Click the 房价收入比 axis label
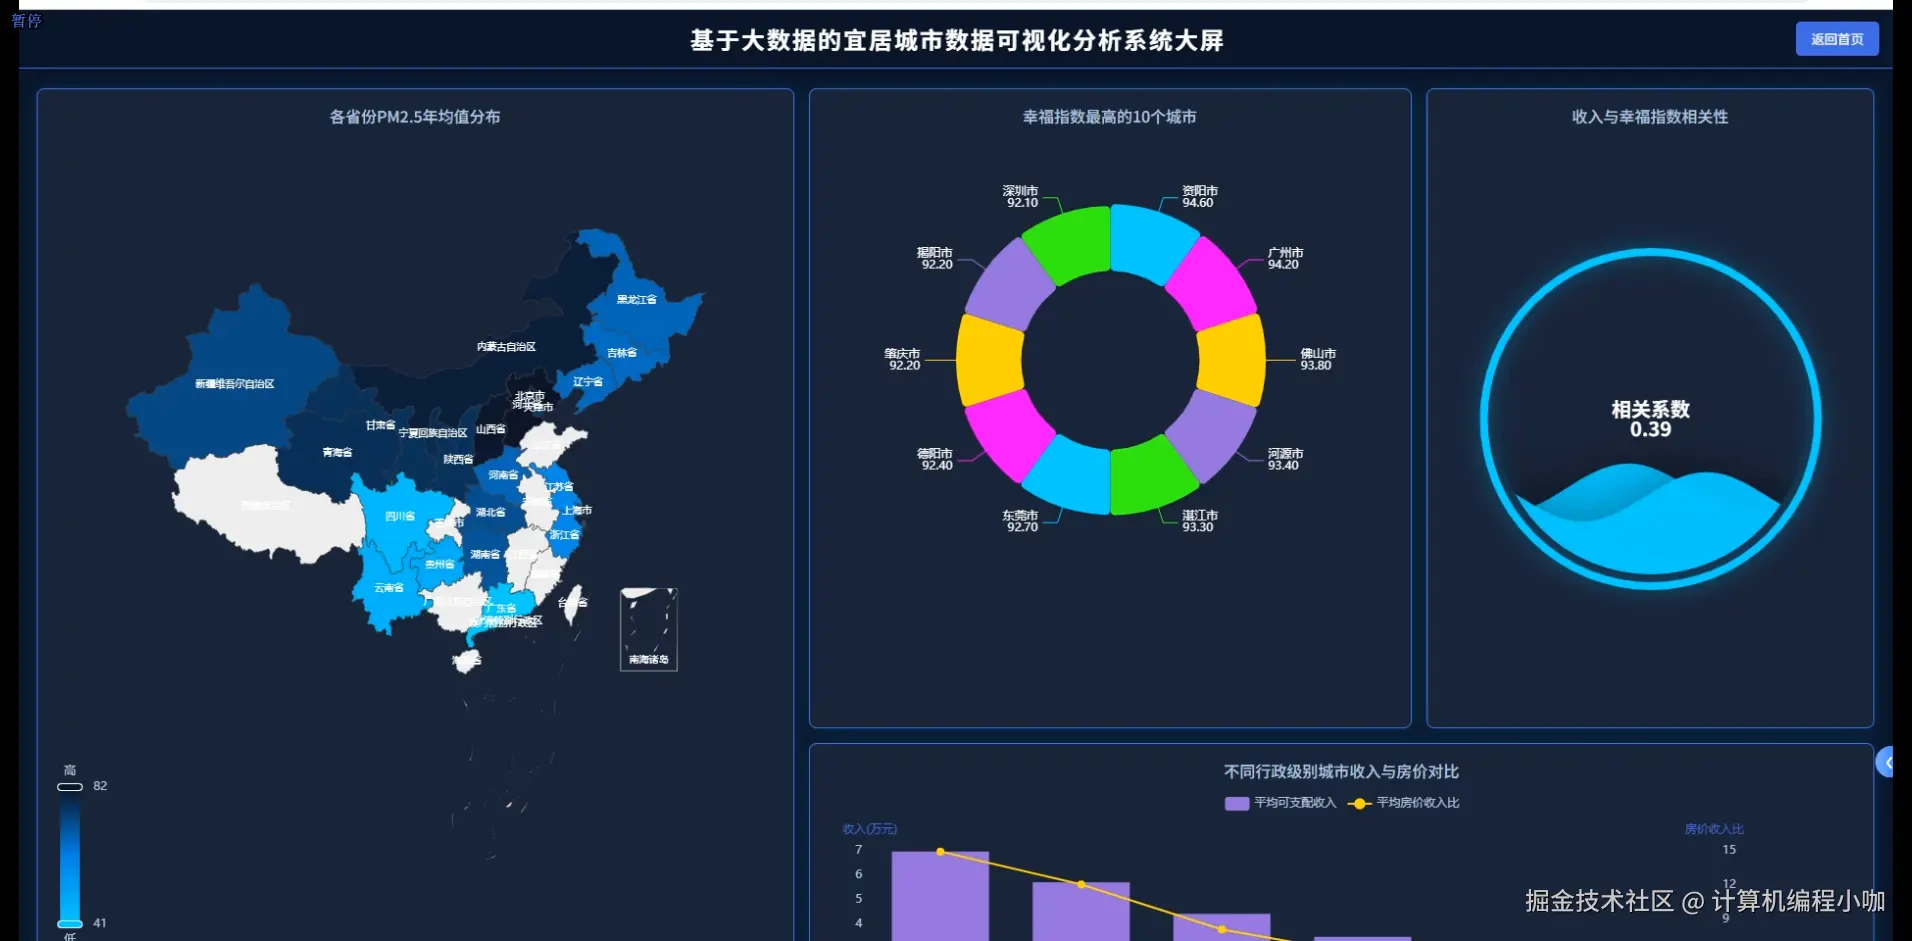1912x941 pixels. point(1714,829)
